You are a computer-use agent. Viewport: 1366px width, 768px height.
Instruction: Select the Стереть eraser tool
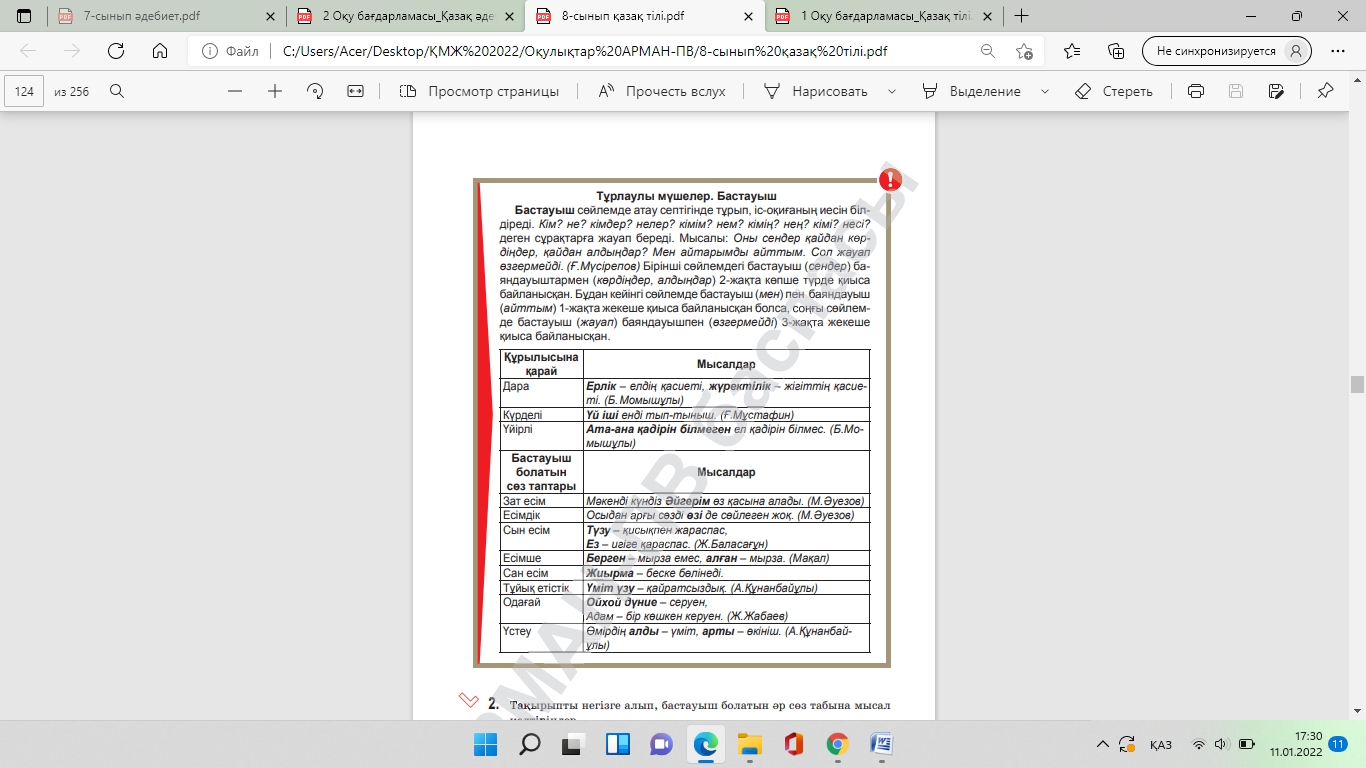click(1114, 91)
